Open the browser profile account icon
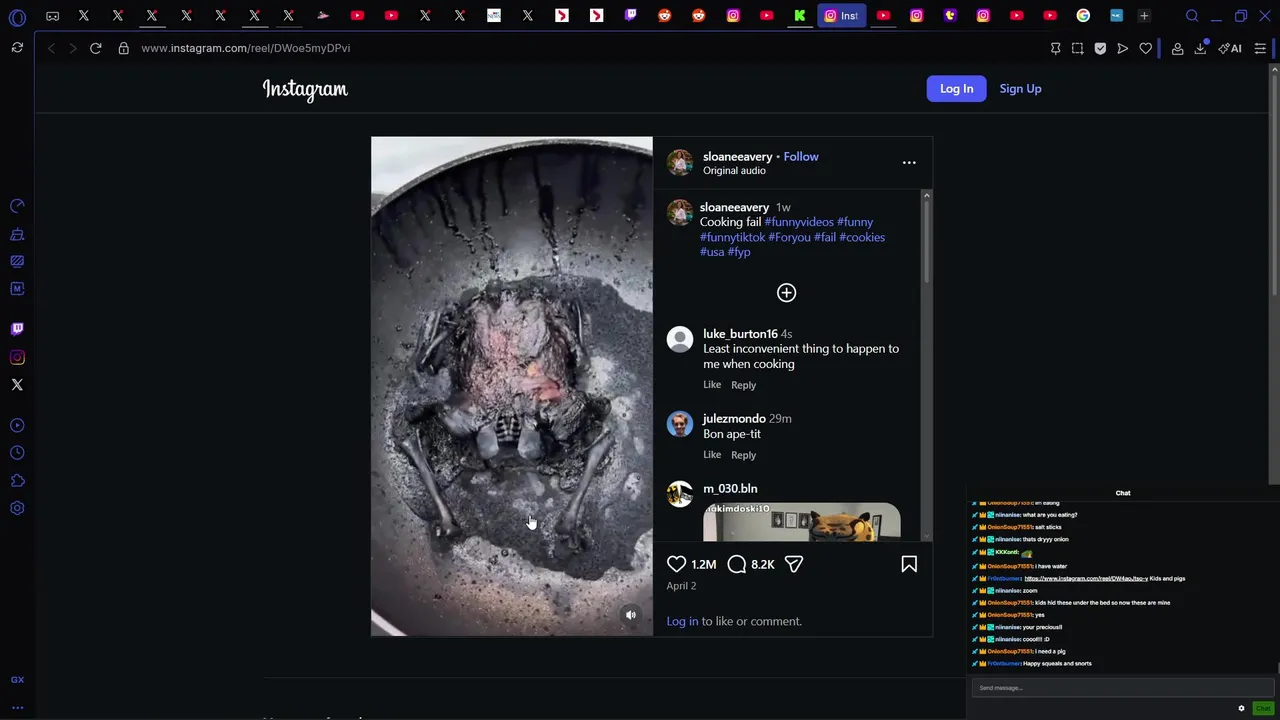 click(x=1178, y=48)
